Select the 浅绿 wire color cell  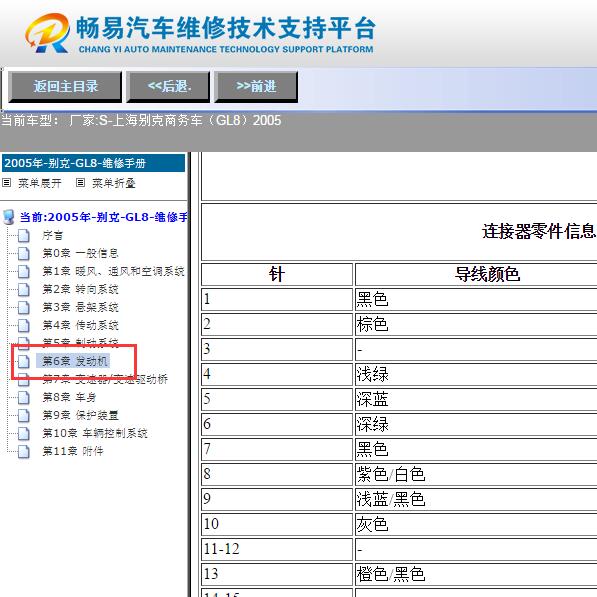coord(476,374)
